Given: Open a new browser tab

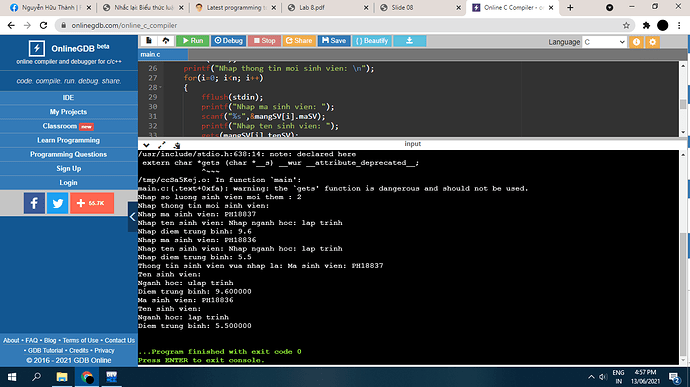Looking at the screenshot, I should [x=570, y=7].
